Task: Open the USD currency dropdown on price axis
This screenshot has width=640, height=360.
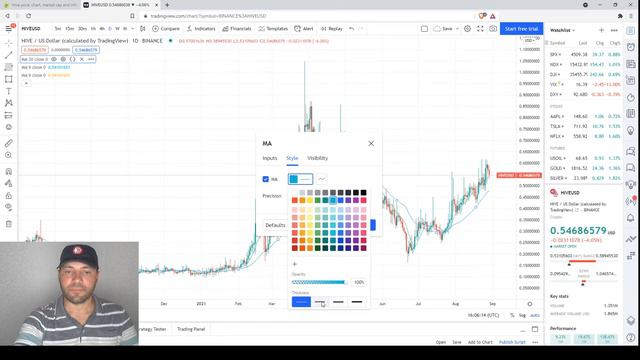Action: coord(530,40)
